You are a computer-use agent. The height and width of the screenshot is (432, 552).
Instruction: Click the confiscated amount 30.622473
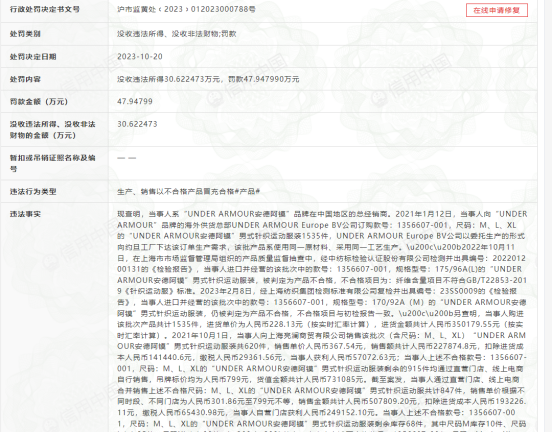[x=137, y=124]
